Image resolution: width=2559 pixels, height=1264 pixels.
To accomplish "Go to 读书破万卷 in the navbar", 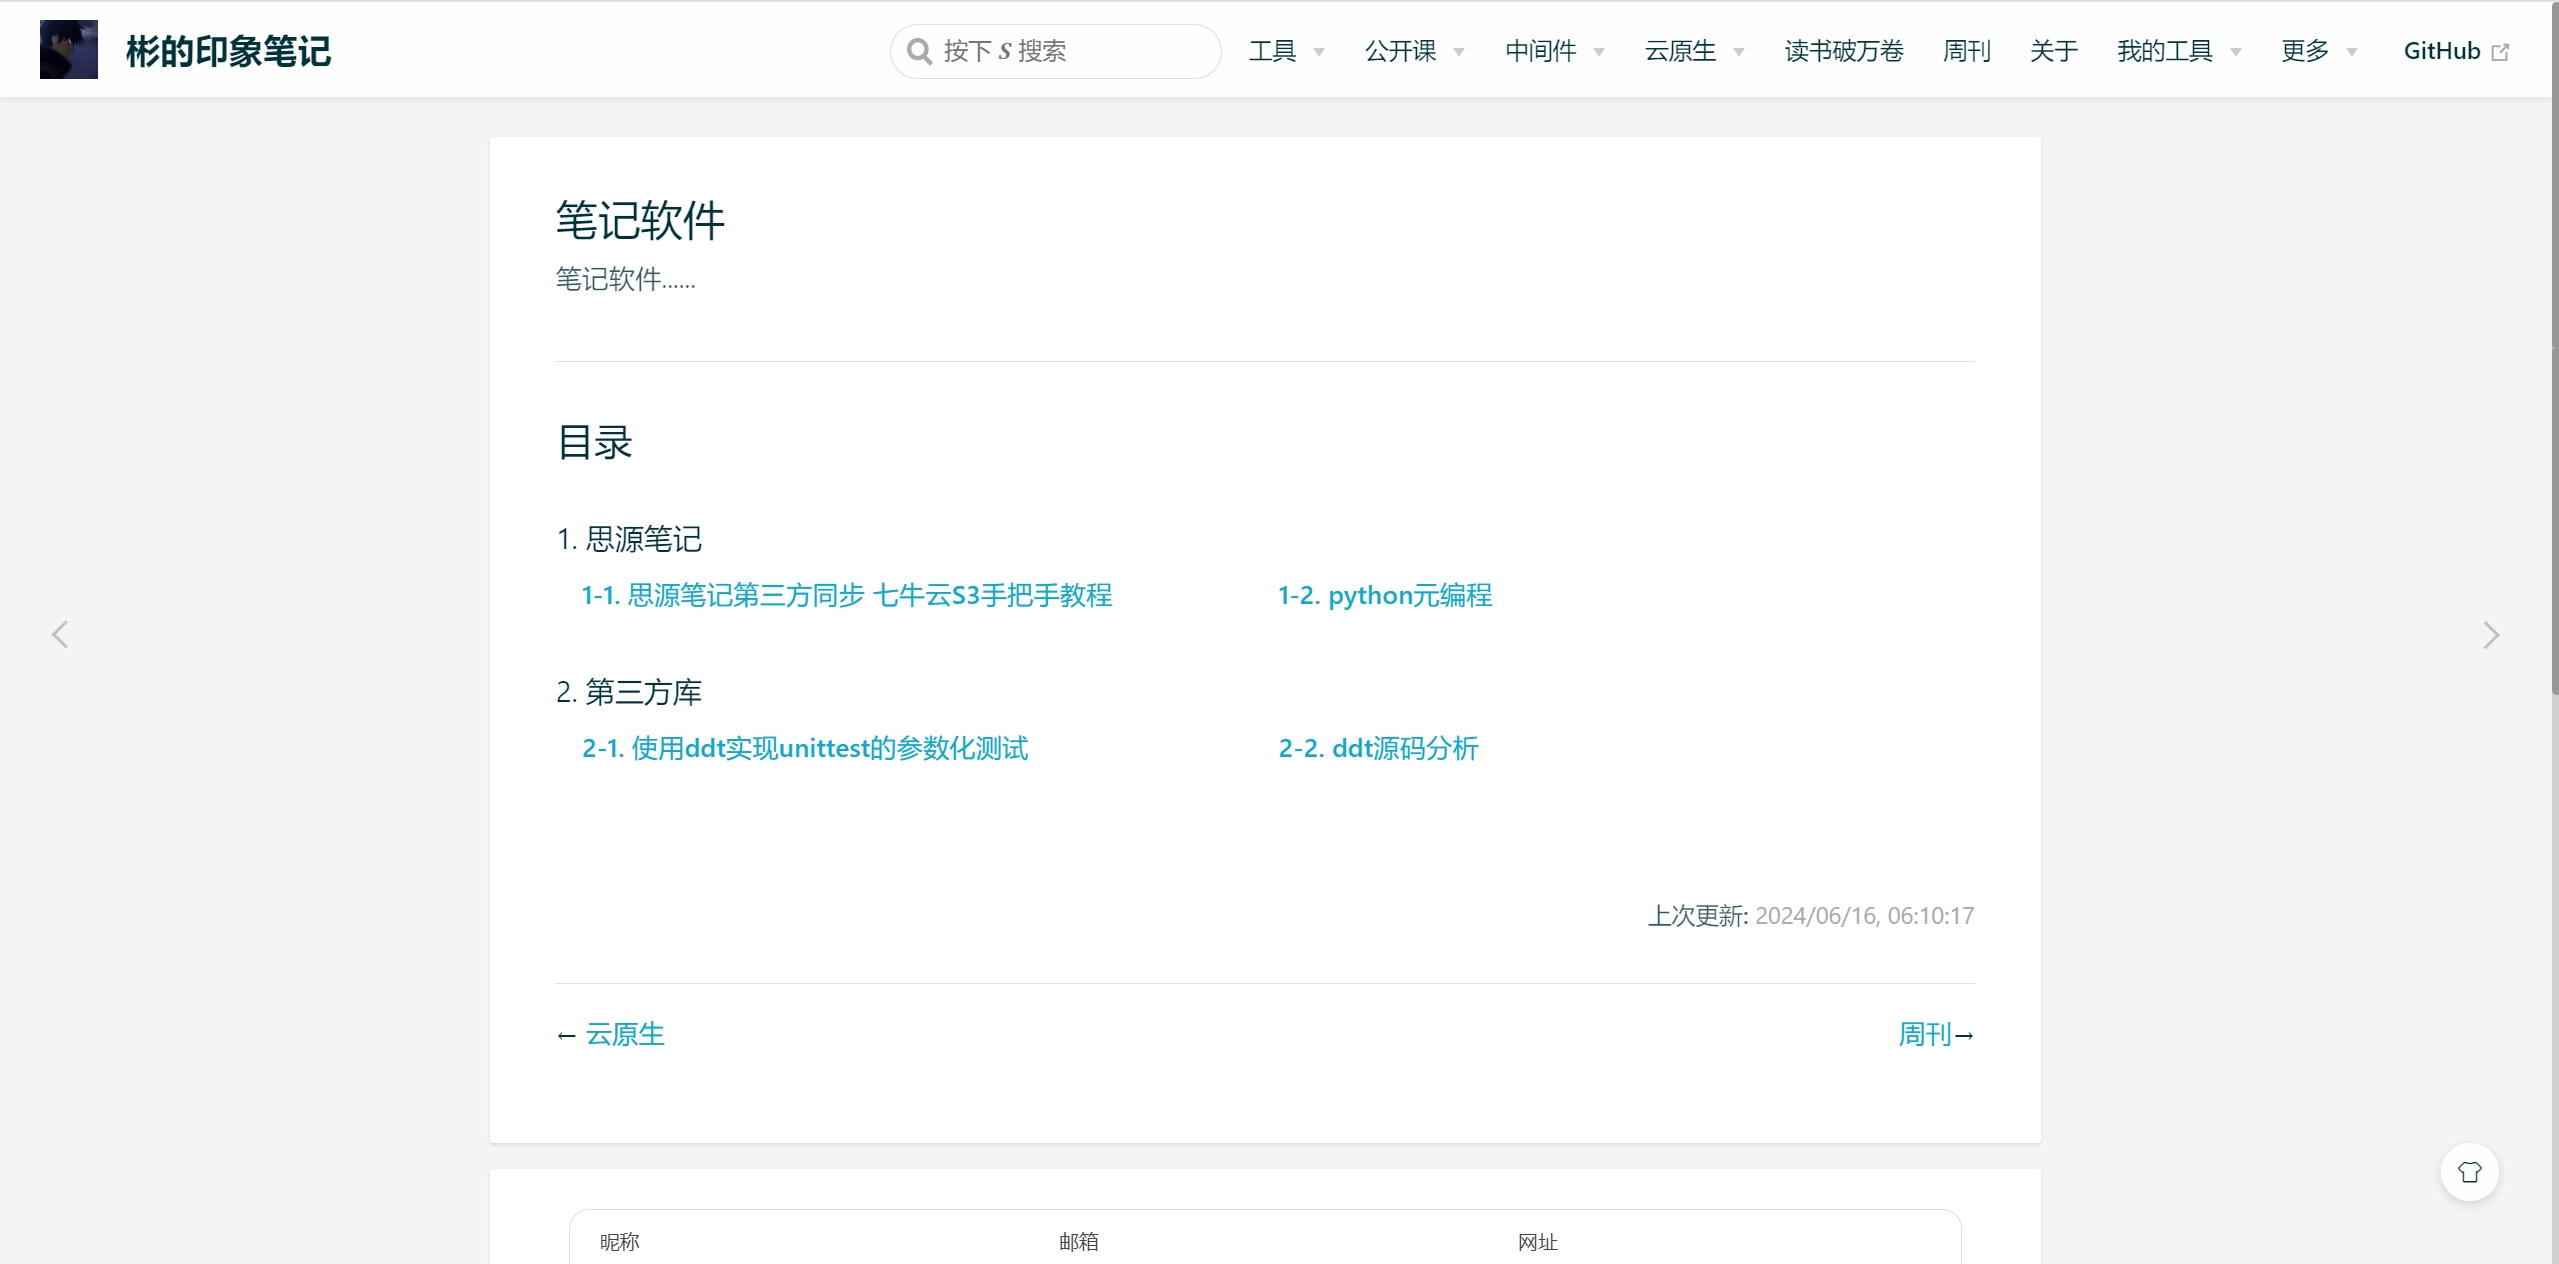I will pyautogui.click(x=1844, y=51).
